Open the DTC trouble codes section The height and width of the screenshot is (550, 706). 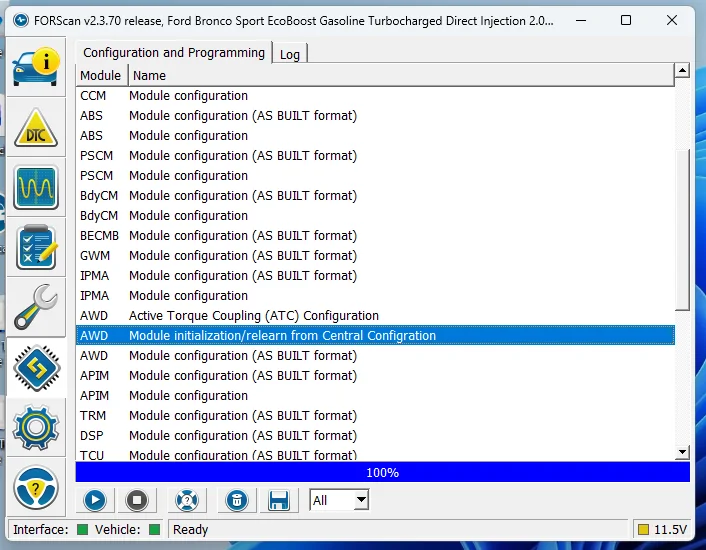pos(36,127)
